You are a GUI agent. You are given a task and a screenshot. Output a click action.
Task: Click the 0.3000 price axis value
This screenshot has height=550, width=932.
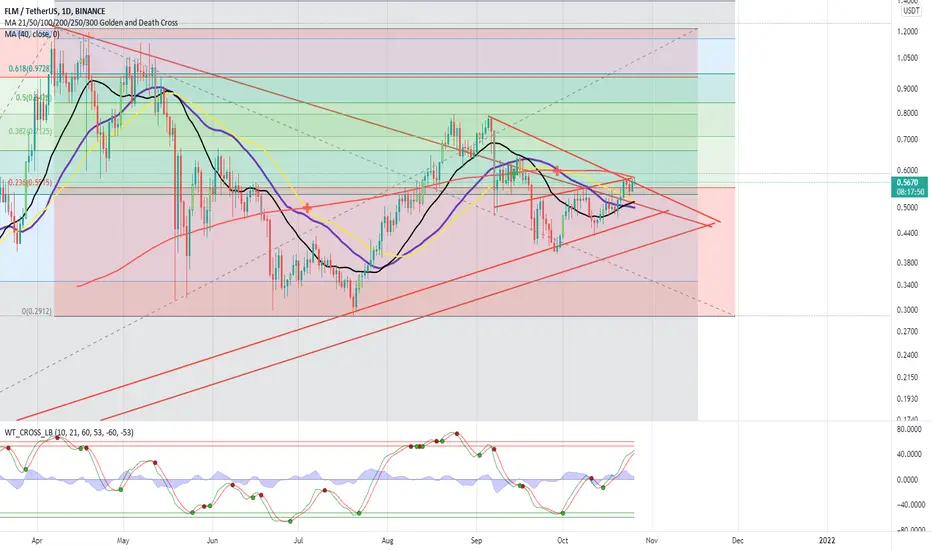coord(907,310)
